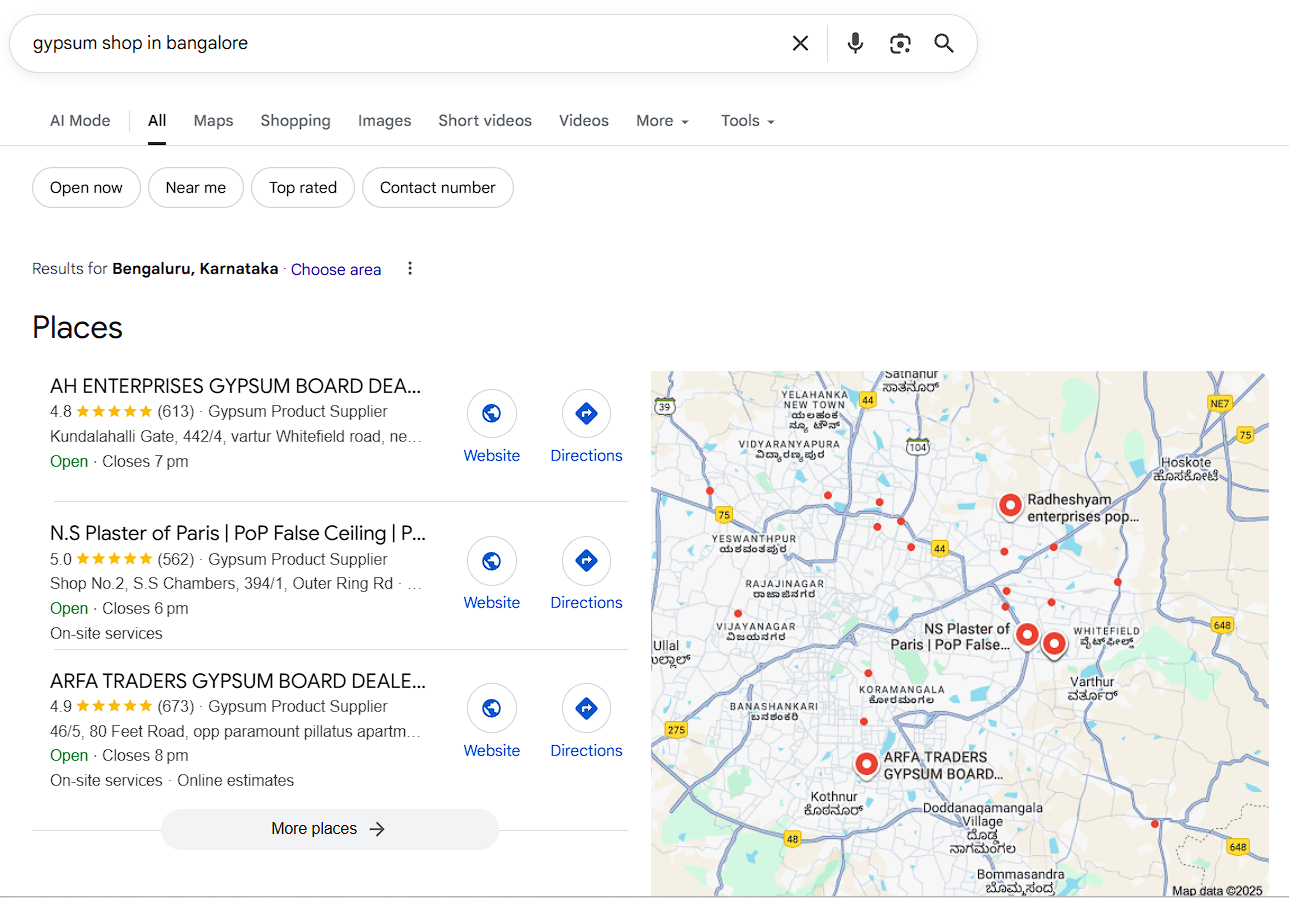Switch to the Shopping tab
Screen dimensions: 1289x898
[295, 121]
